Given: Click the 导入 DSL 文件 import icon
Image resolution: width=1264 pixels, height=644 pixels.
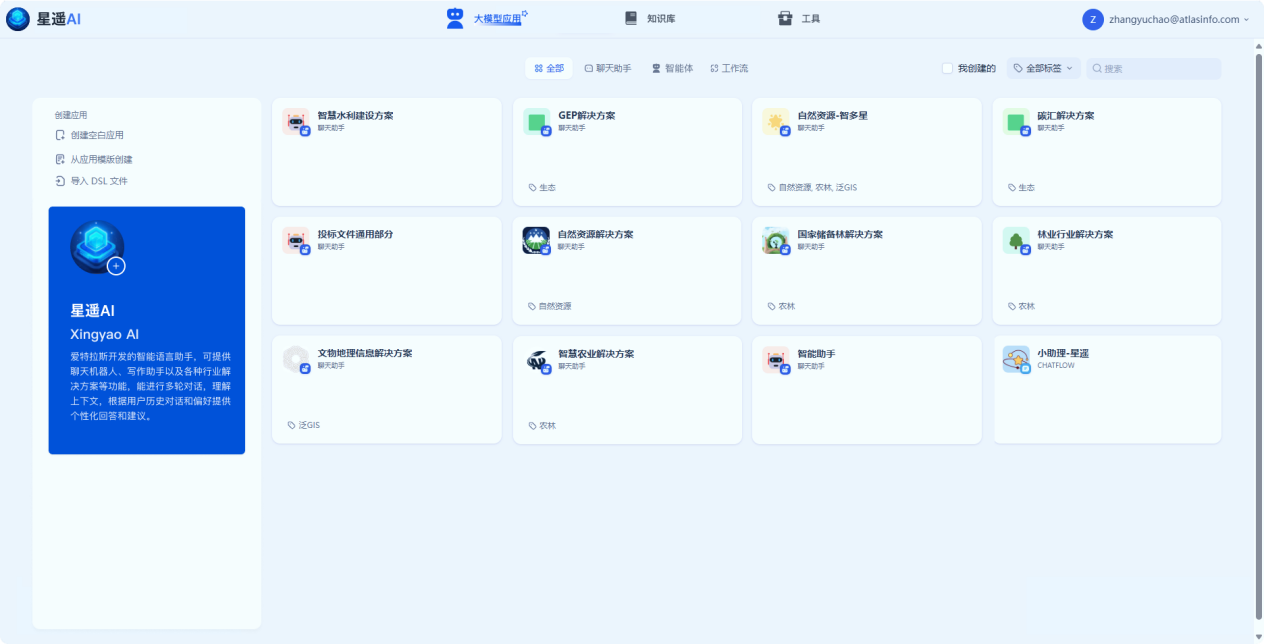Looking at the screenshot, I should tap(60, 181).
